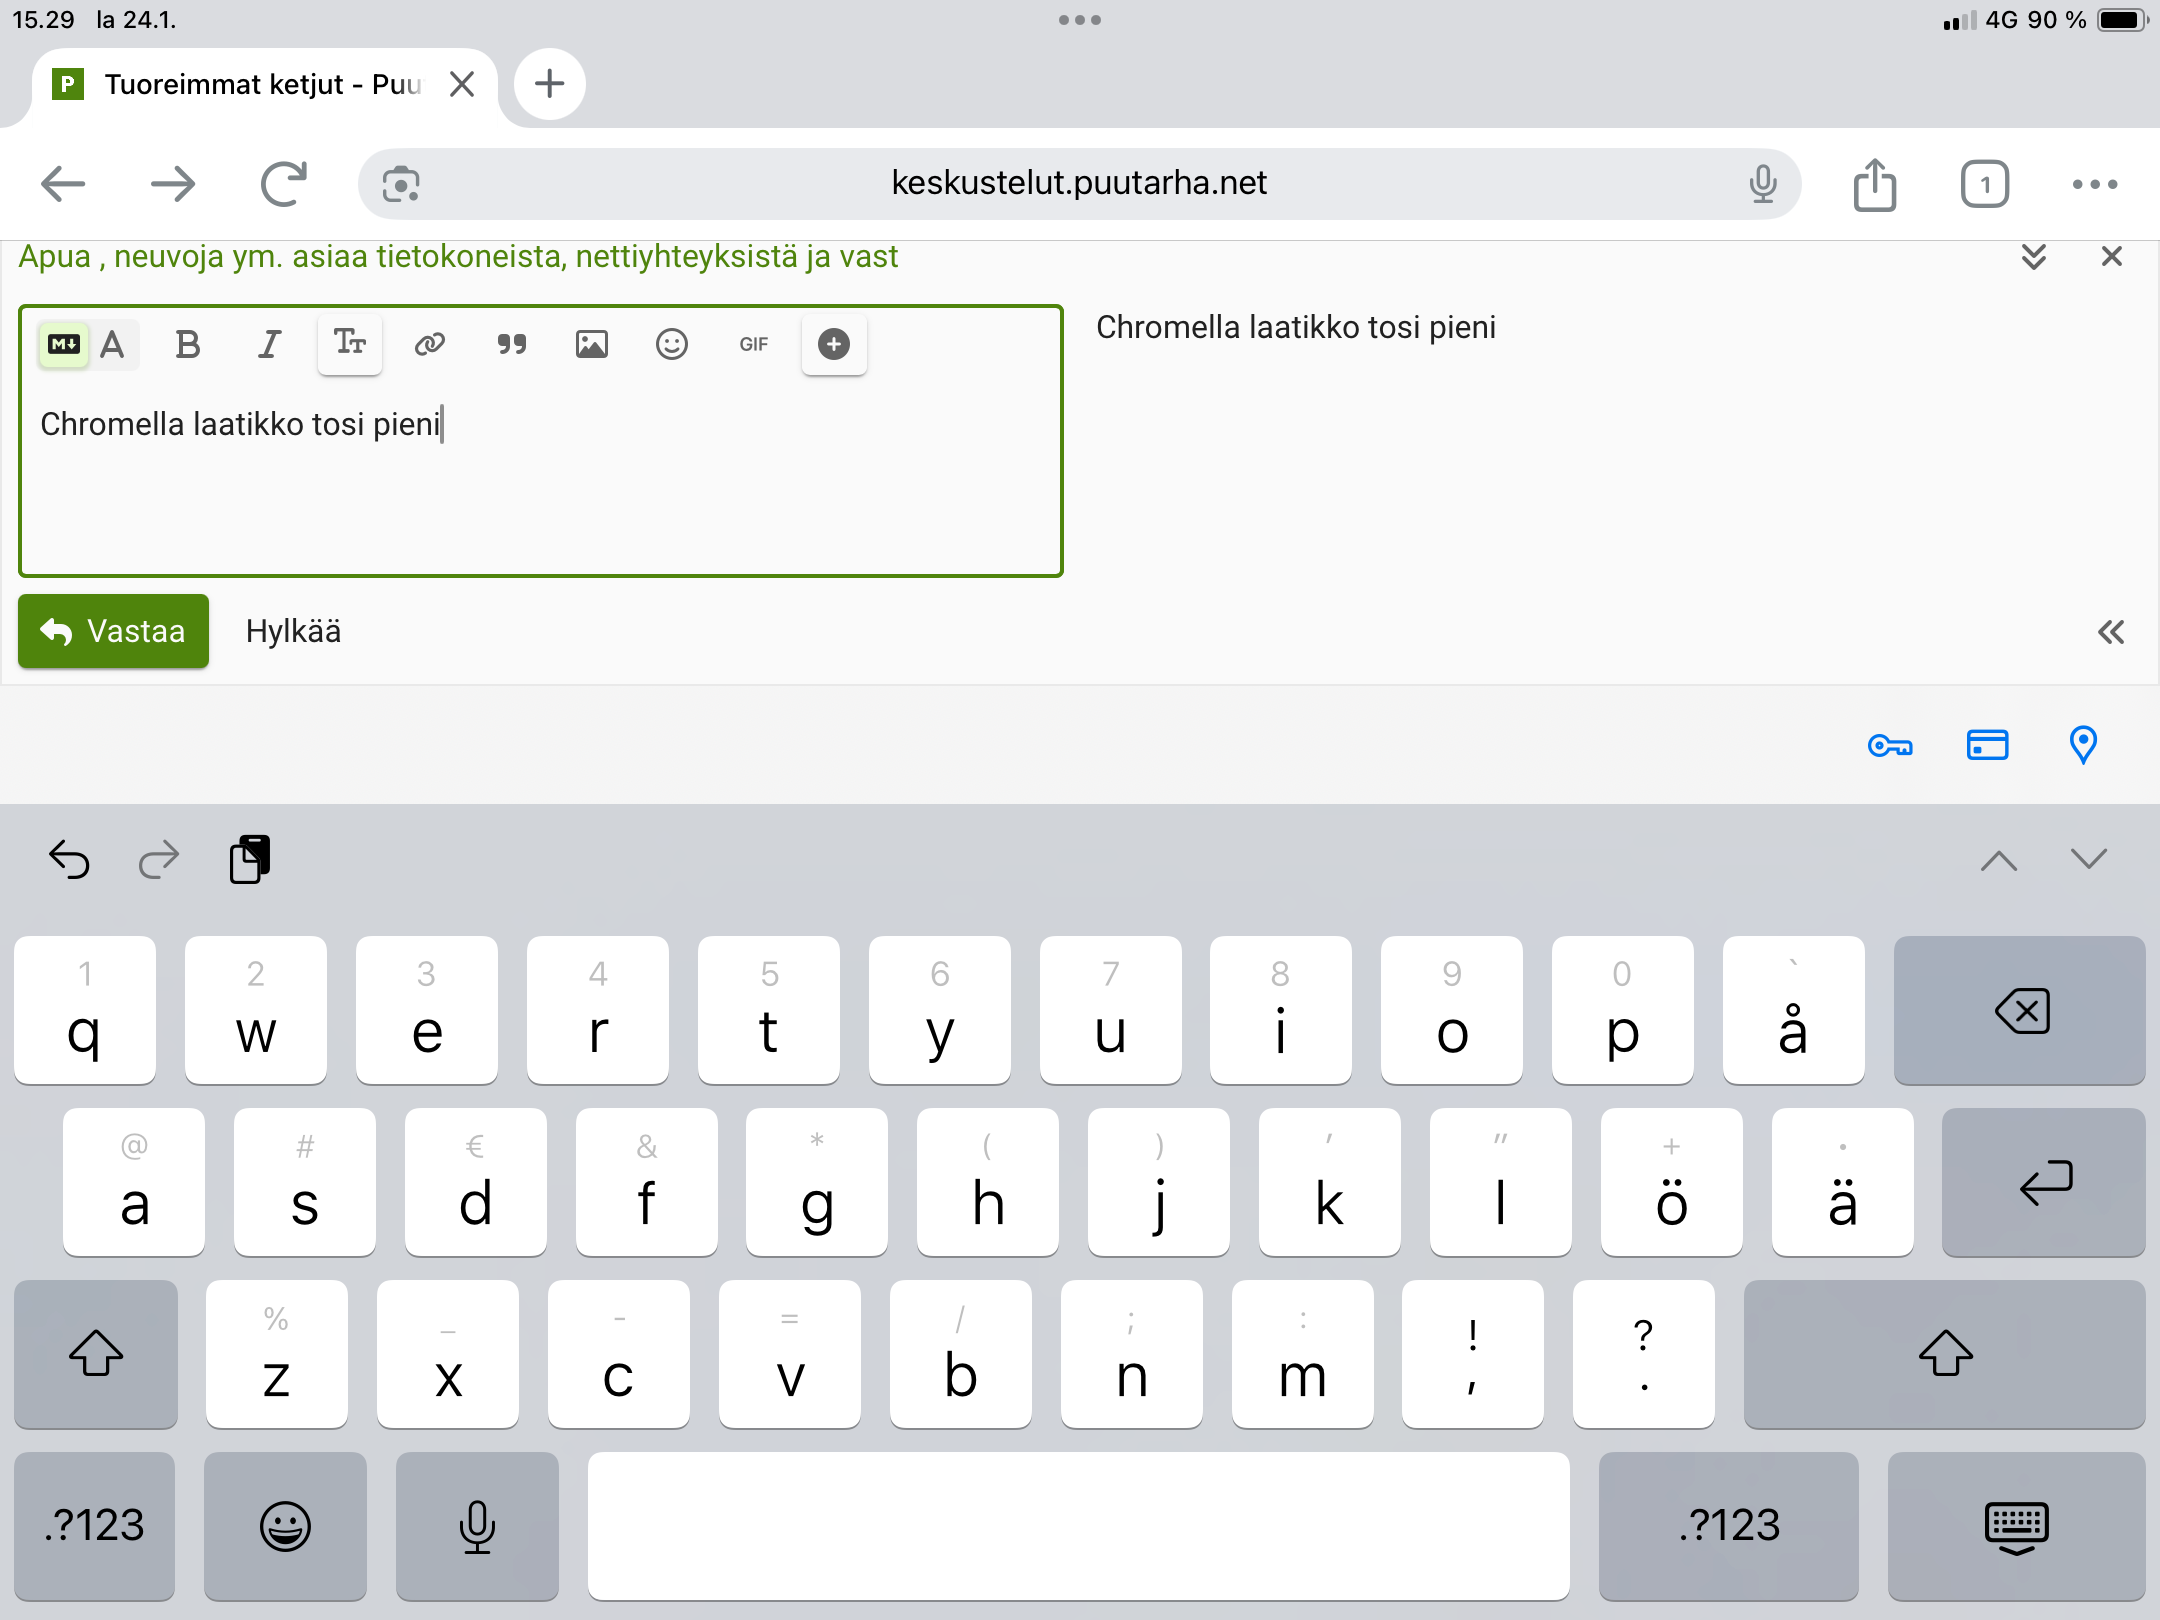Toggle italic text formatting
The width and height of the screenshot is (2160, 1620).
point(269,344)
